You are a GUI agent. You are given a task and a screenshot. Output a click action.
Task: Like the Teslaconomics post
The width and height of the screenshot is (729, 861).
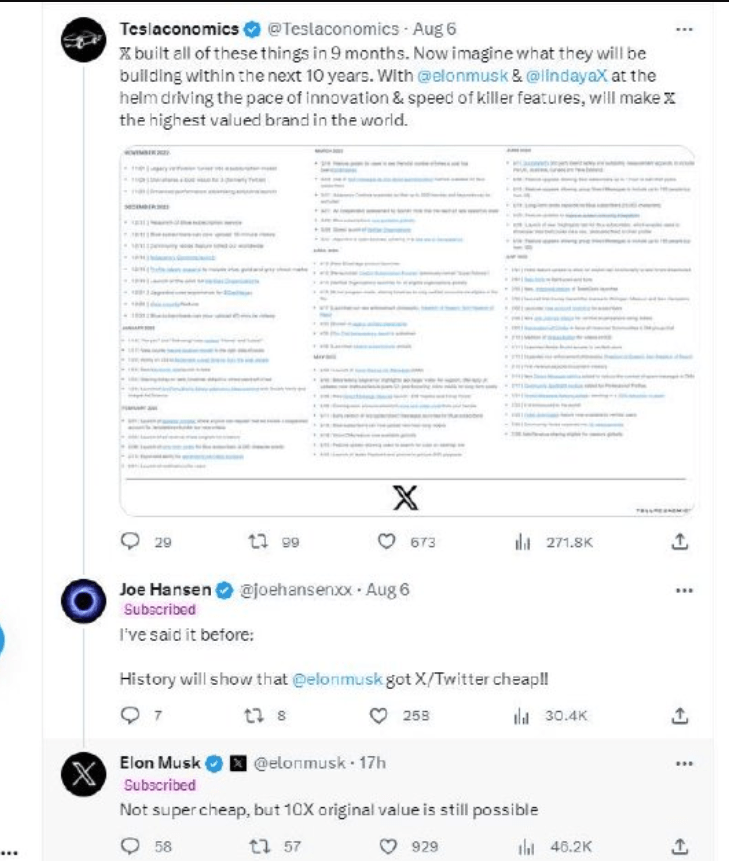coord(387,542)
